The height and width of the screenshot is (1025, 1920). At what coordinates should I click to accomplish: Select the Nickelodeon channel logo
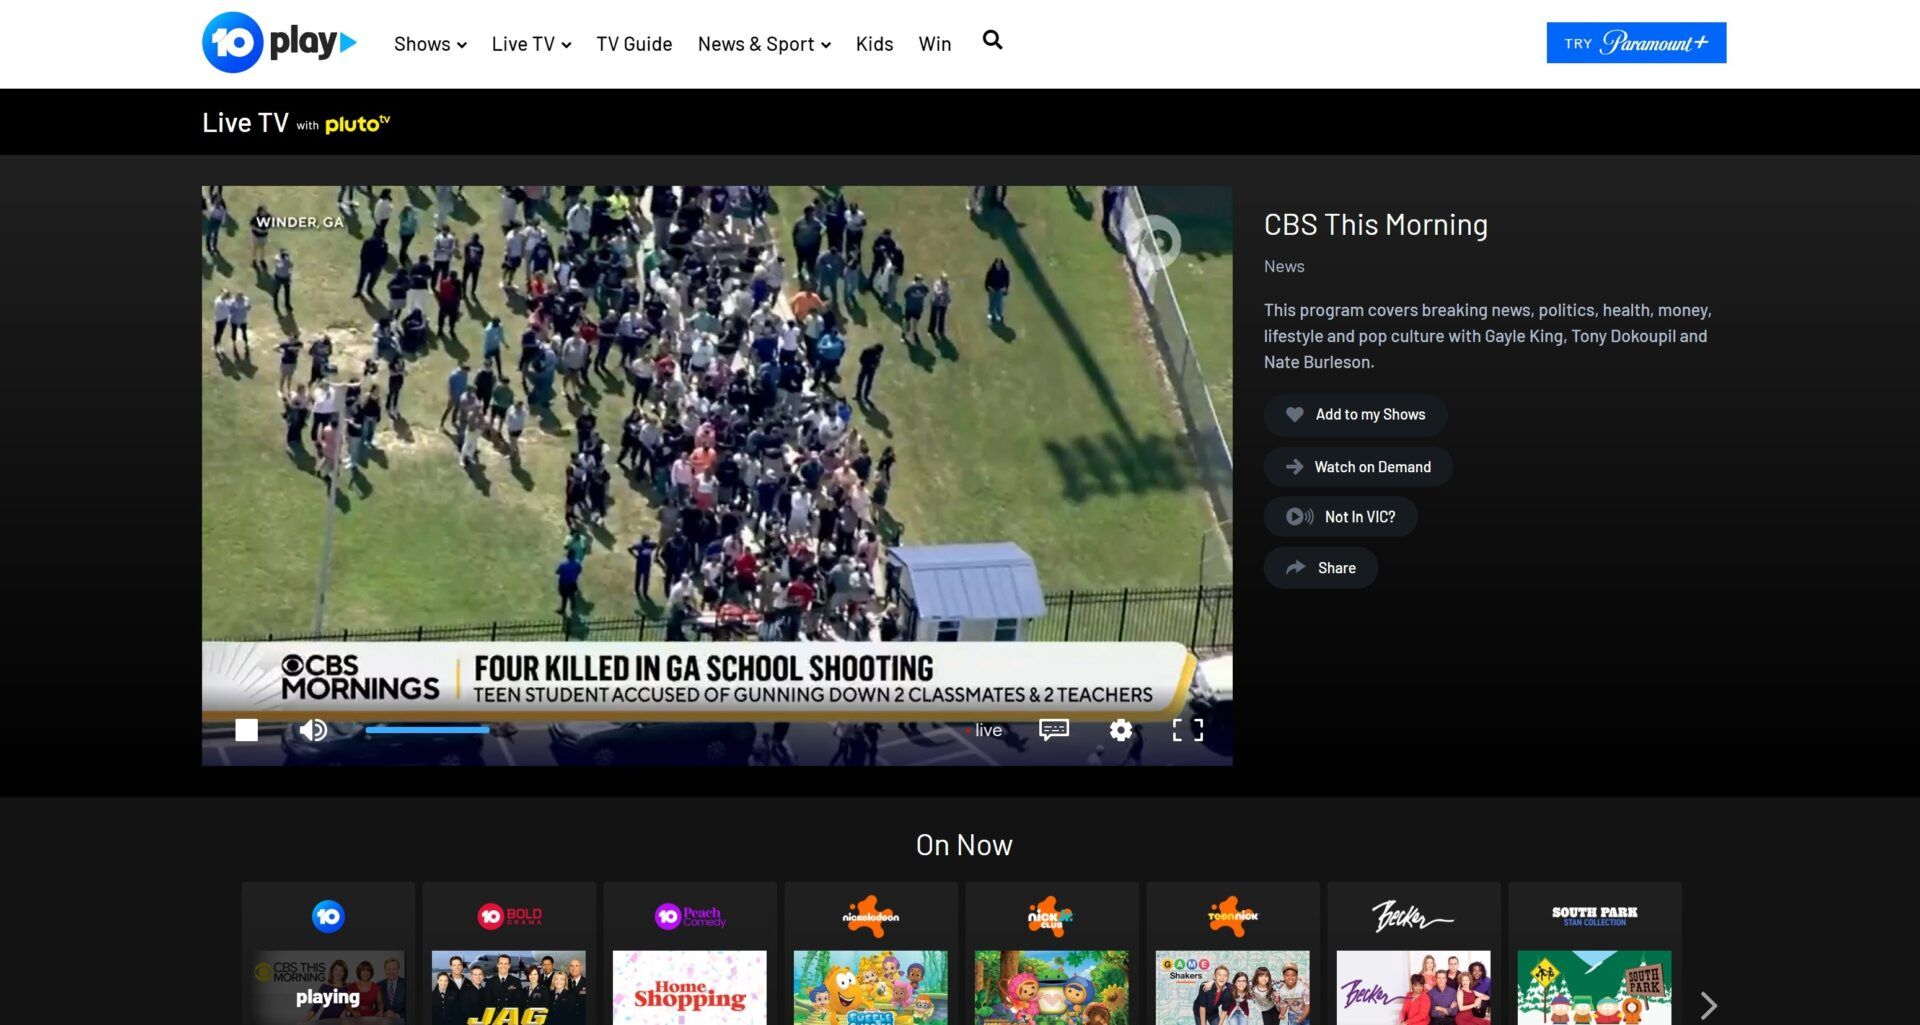[x=871, y=916]
